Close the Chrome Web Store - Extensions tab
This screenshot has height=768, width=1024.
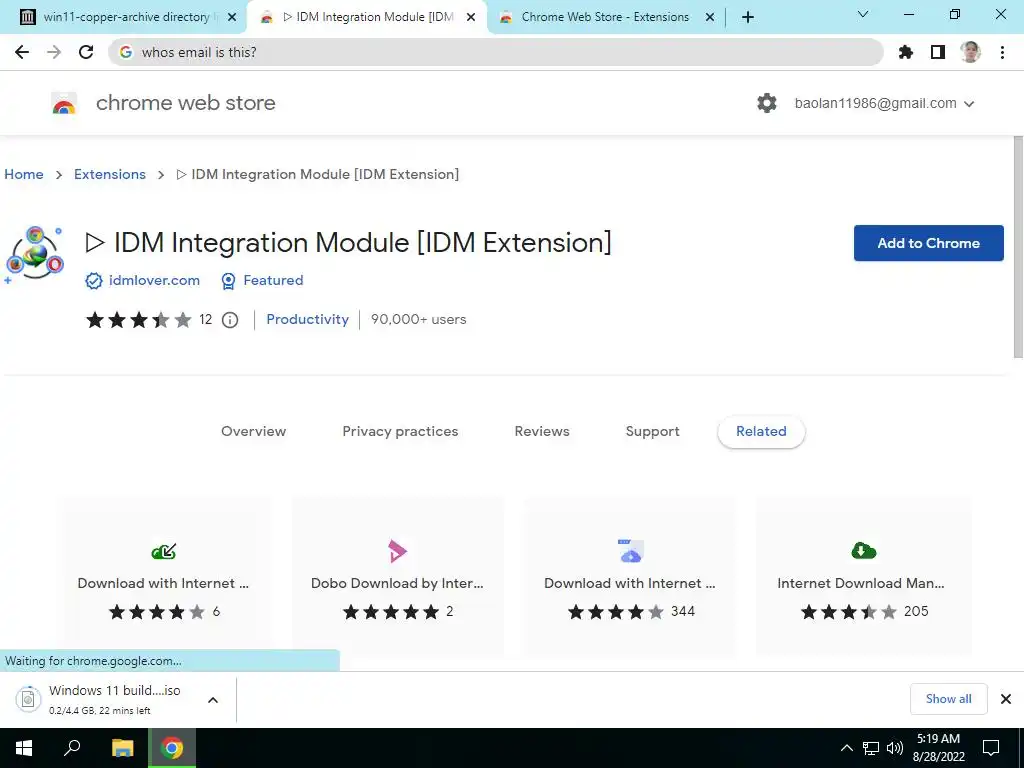coord(710,18)
